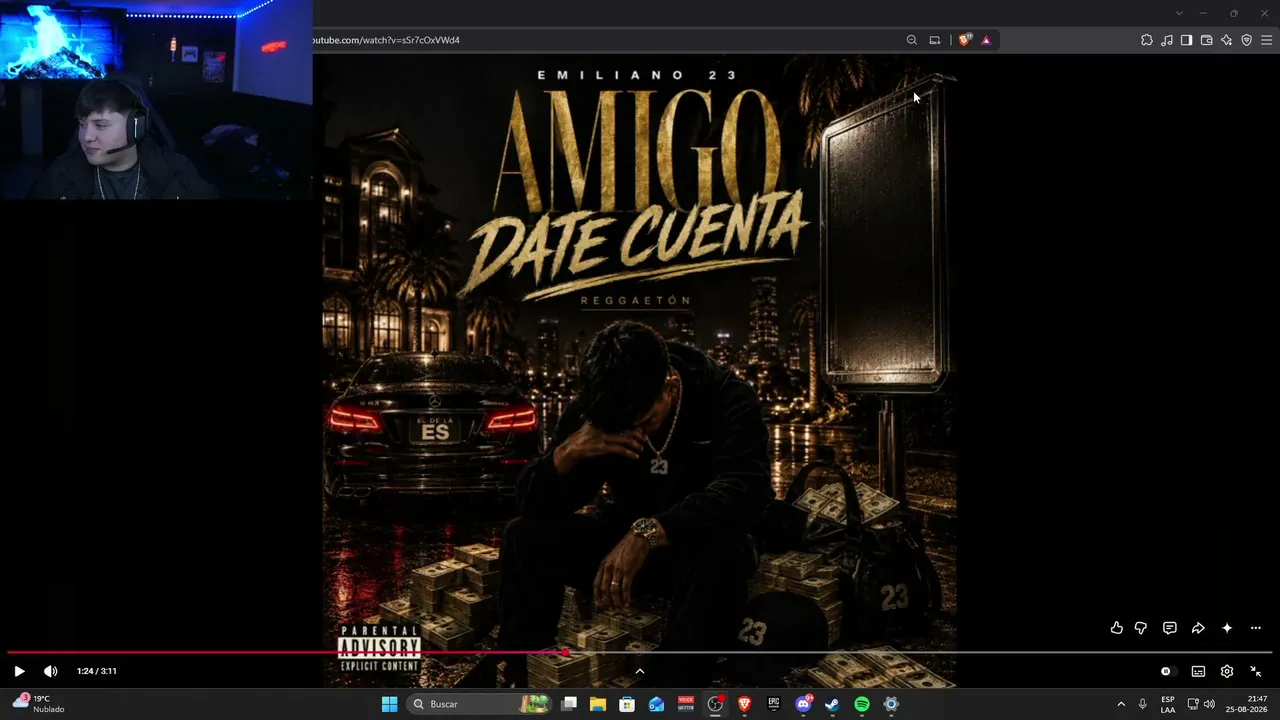Toggle the browser sidebar panel
1280x720 pixels.
1187,40
